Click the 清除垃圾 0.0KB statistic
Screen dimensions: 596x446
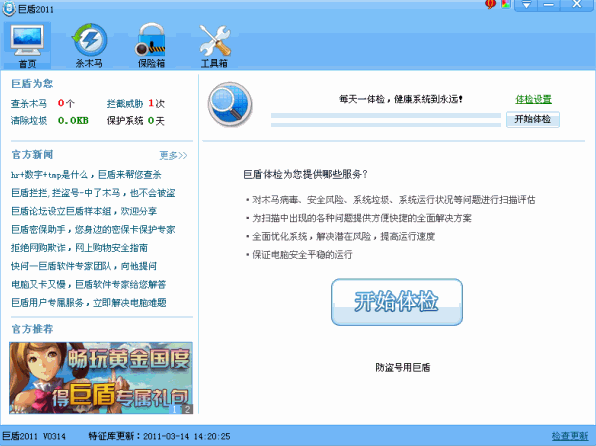[x=49, y=121]
